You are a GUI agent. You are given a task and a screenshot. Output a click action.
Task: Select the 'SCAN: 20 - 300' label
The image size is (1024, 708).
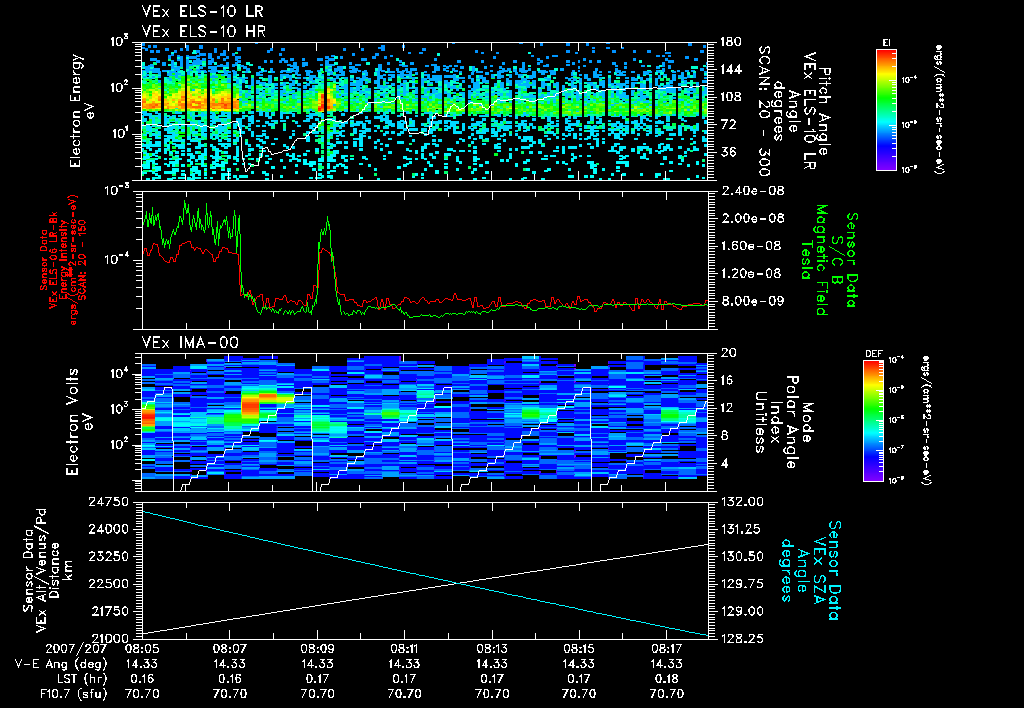click(763, 110)
